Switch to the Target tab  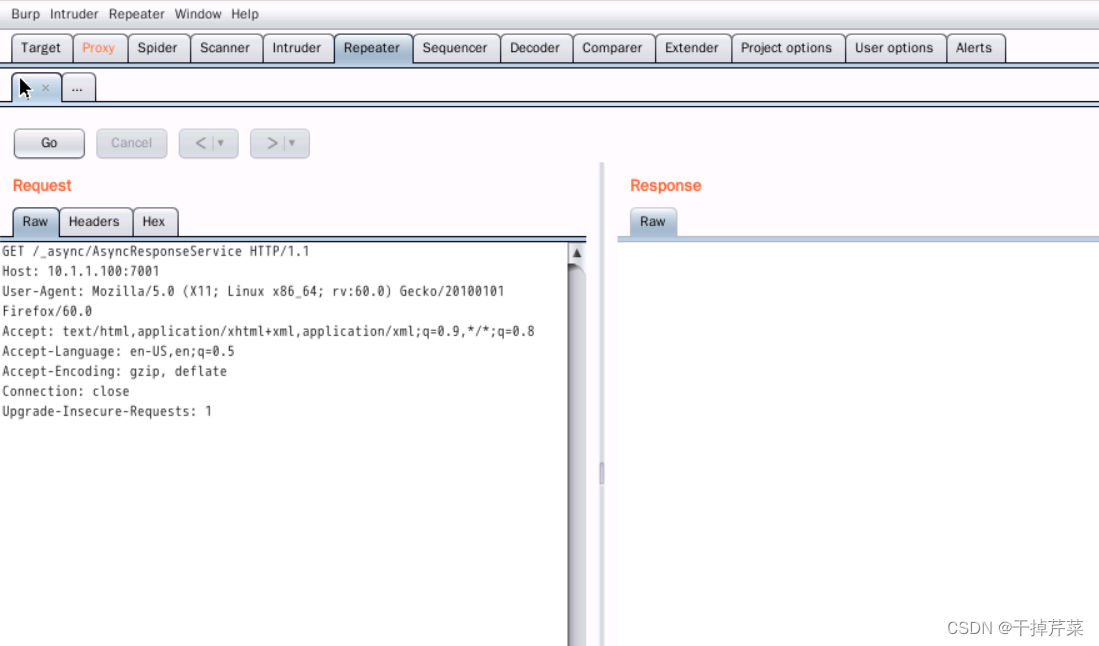[x=41, y=48]
